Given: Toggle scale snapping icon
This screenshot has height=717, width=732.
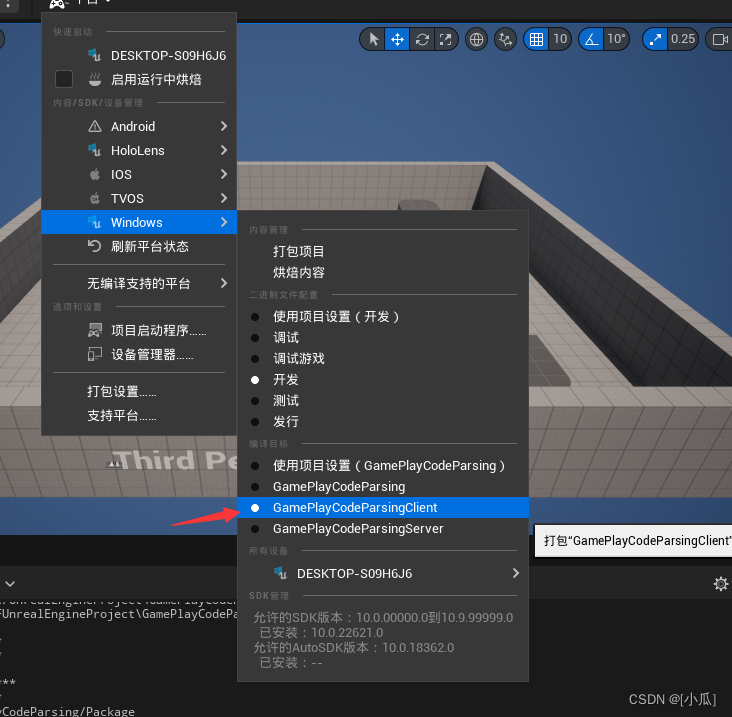Looking at the screenshot, I should (x=655, y=39).
